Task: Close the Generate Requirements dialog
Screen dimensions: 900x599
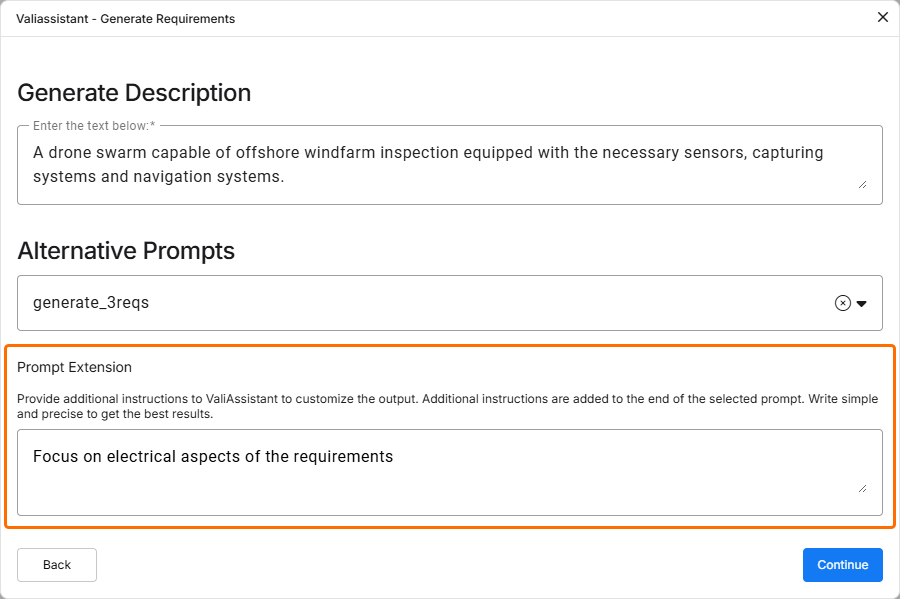Action: [x=882, y=17]
